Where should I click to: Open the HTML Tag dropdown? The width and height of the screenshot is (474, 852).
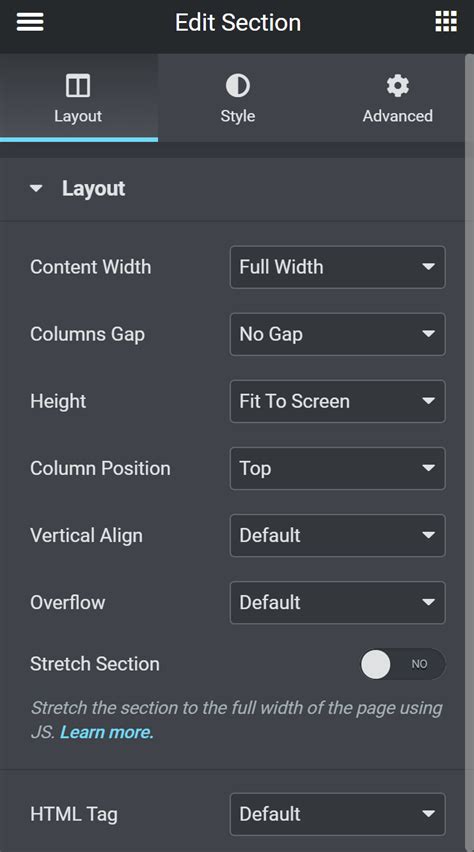click(338, 814)
